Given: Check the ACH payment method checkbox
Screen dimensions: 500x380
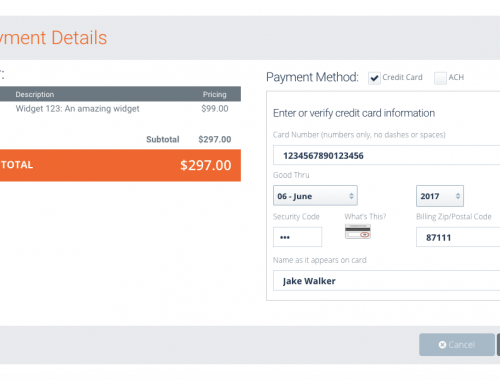Looking at the screenshot, I should point(440,78).
